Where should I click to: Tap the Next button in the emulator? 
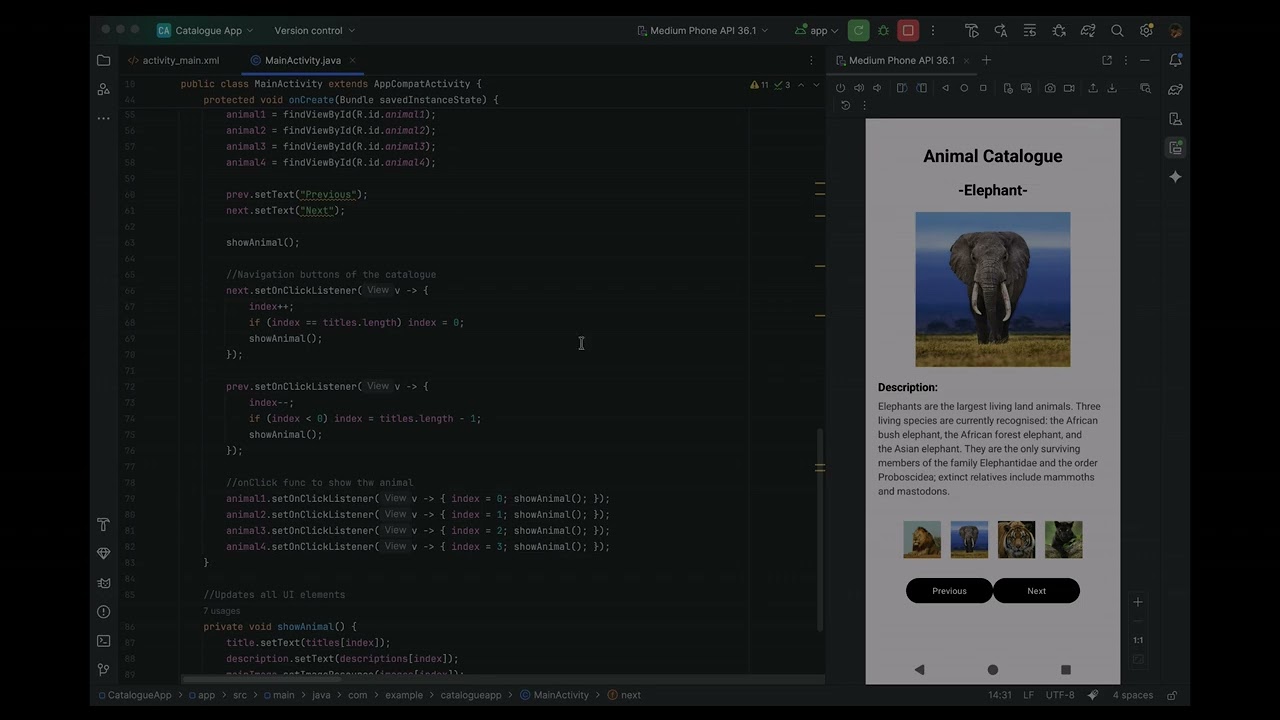tap(1036, 591)
